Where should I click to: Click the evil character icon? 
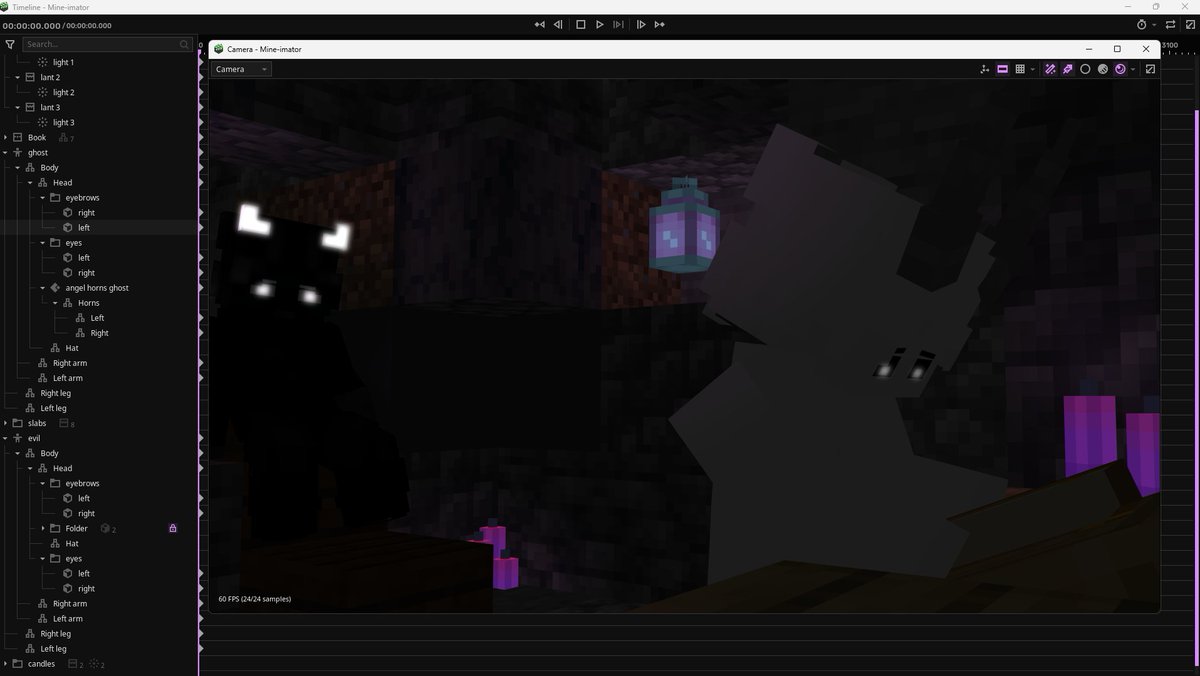[18, 438]
